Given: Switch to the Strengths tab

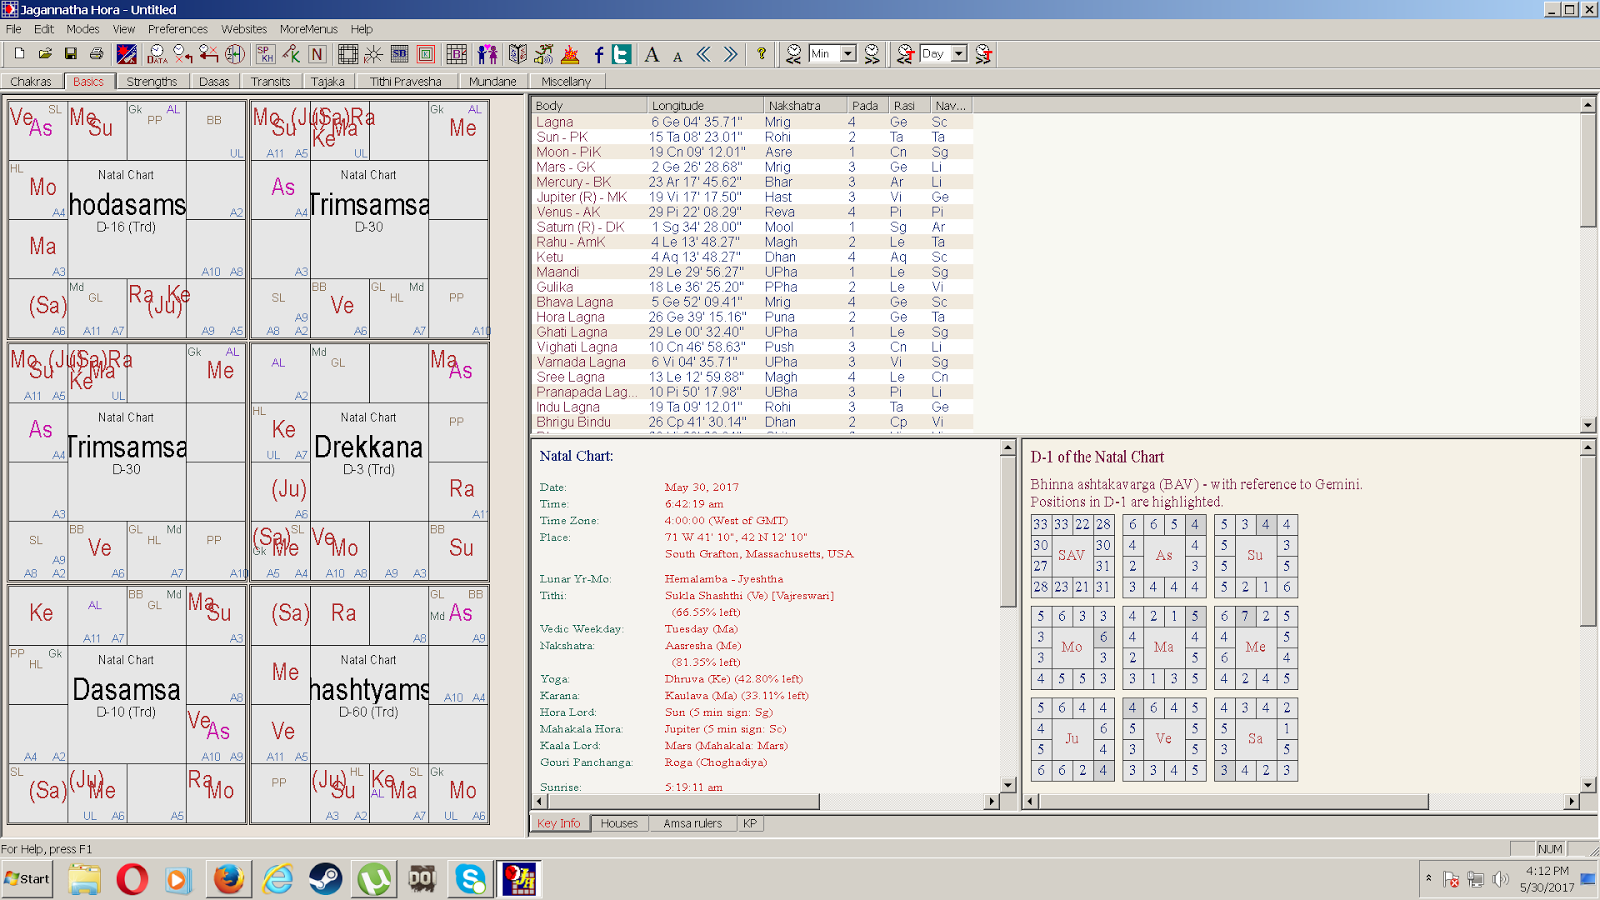Looking at the screenshot, I should [x=152, y=81].
